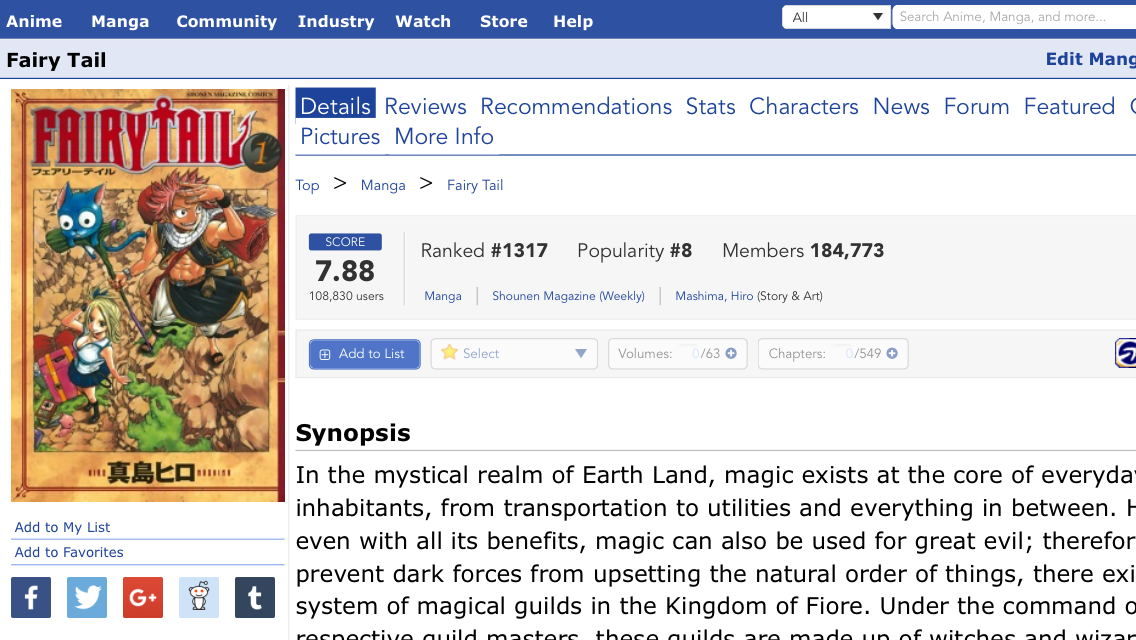Share on Tumblr icon
The image size is (1136, 640).
click(255, 597)
